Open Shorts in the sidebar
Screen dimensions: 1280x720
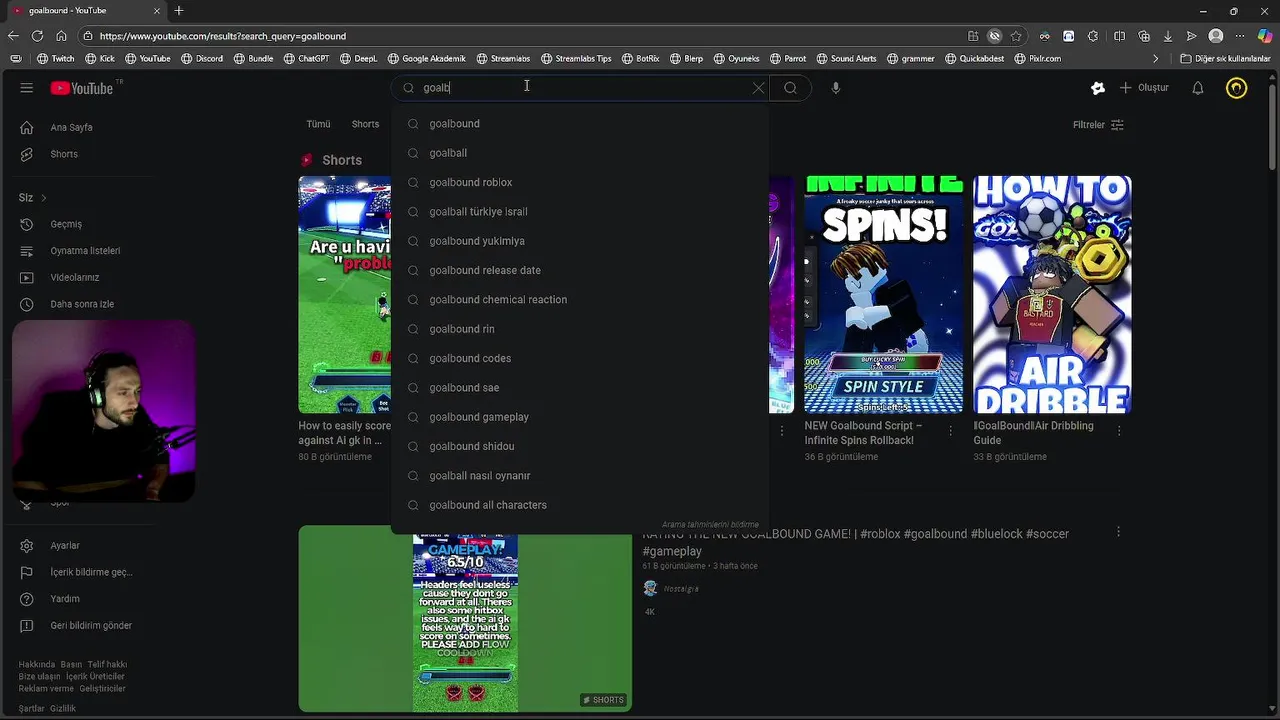click(64, 154)
